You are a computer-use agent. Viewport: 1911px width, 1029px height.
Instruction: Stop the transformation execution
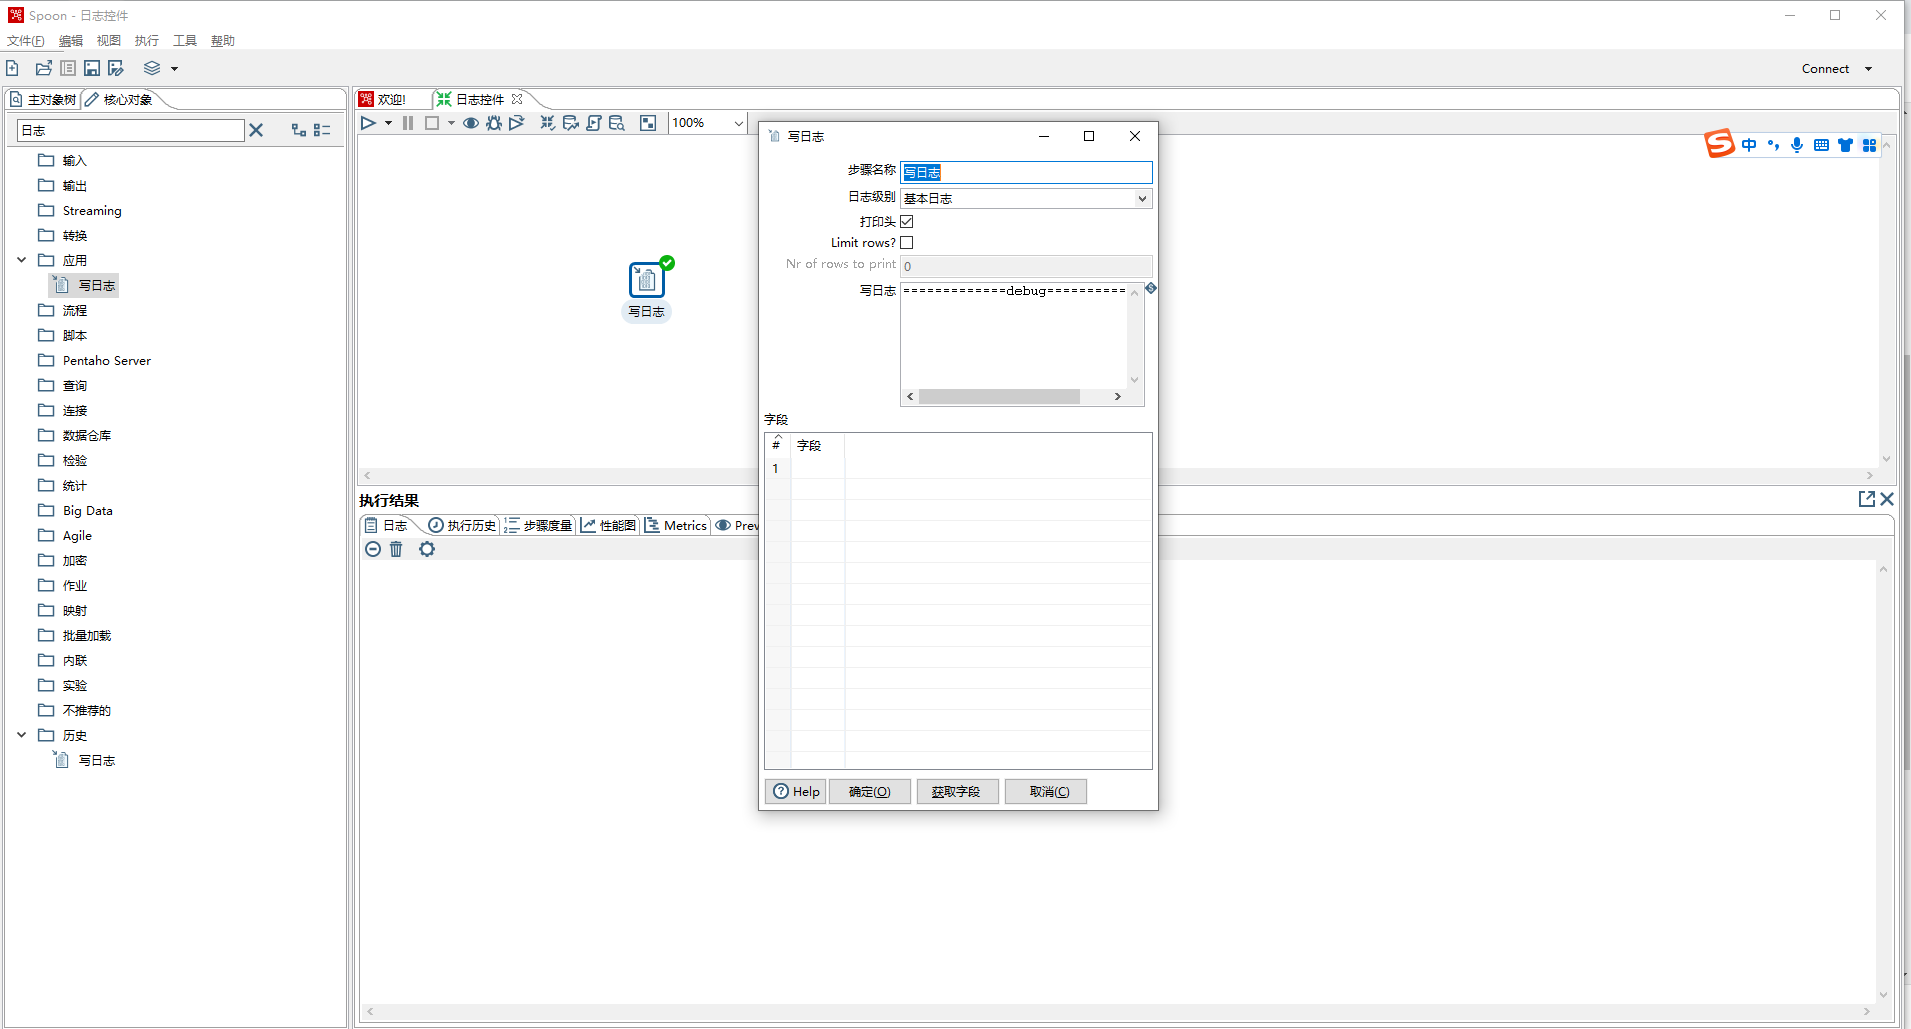tap(432, 123)
